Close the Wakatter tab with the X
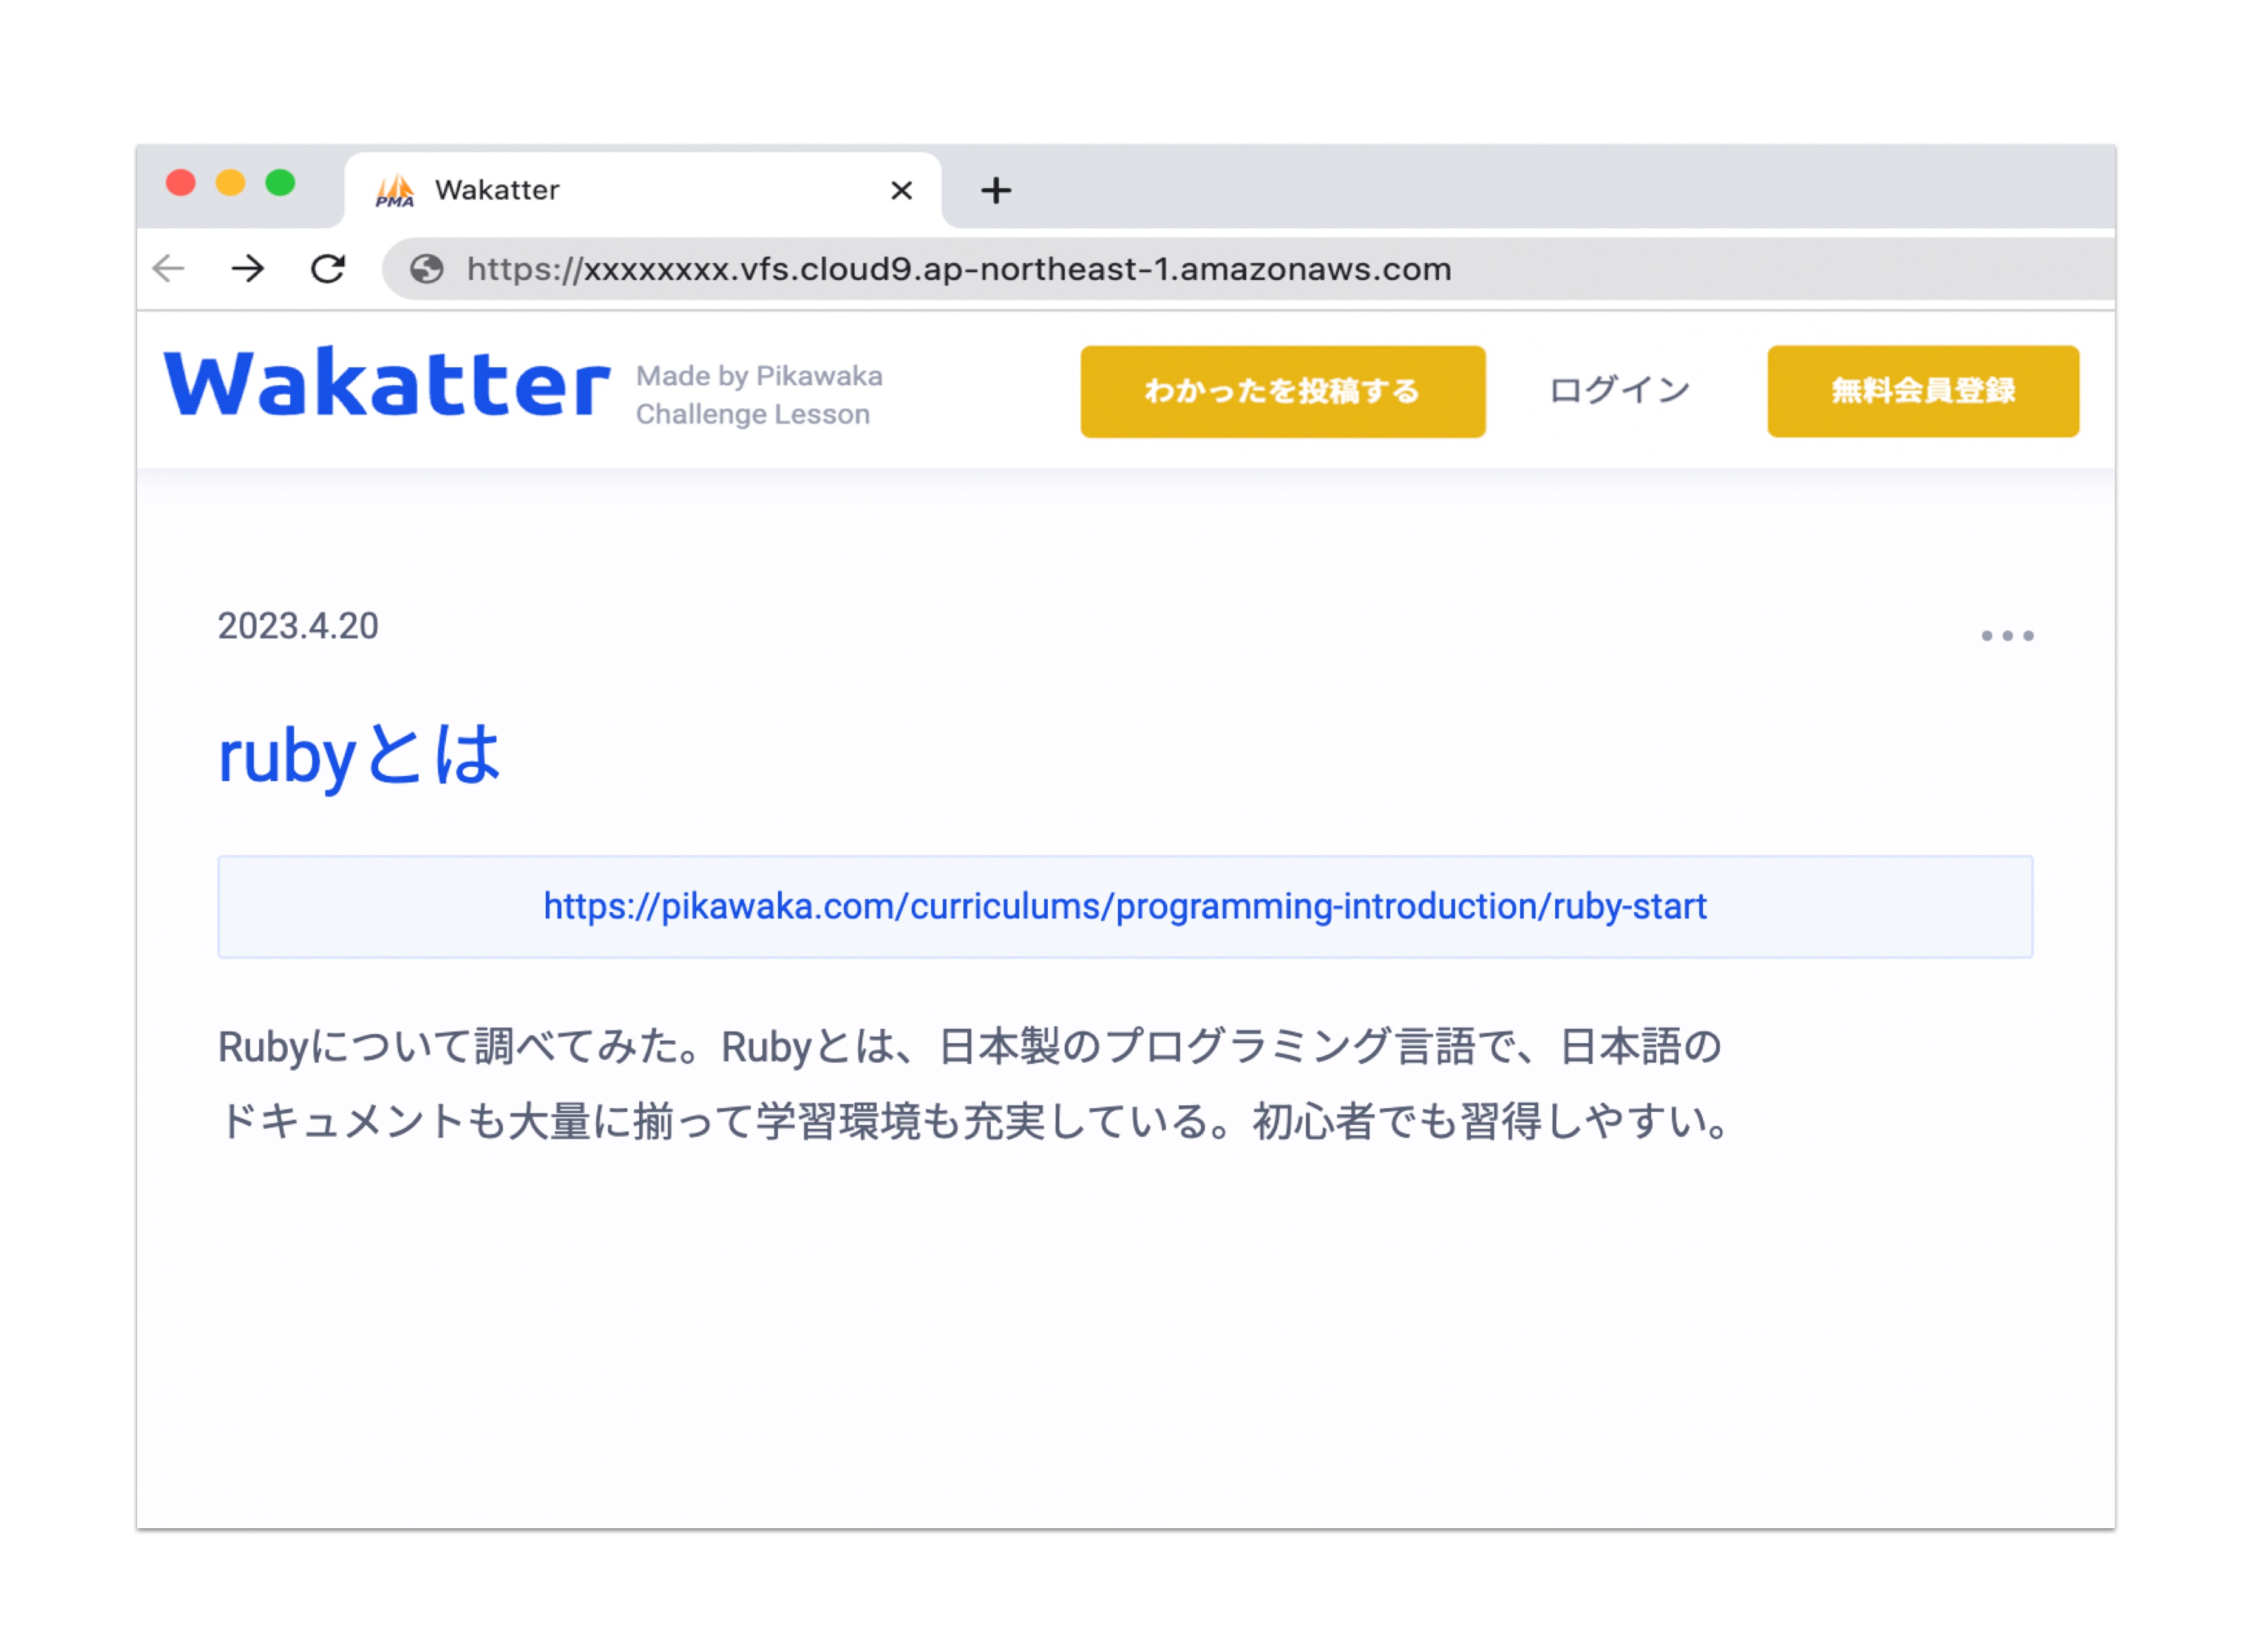The width and height of the screenshot is (2251, 1652). click(x=902, y=190)
